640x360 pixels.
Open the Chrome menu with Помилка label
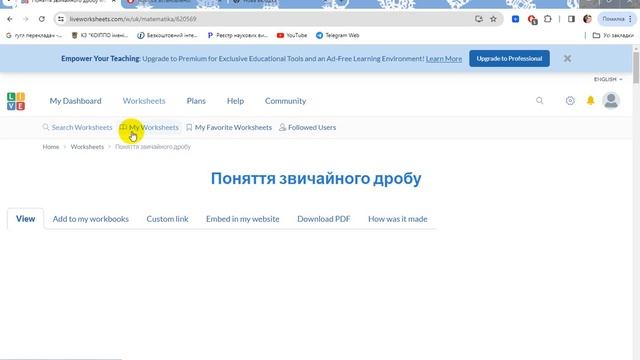pyautogui.click(x=617, y=19)
